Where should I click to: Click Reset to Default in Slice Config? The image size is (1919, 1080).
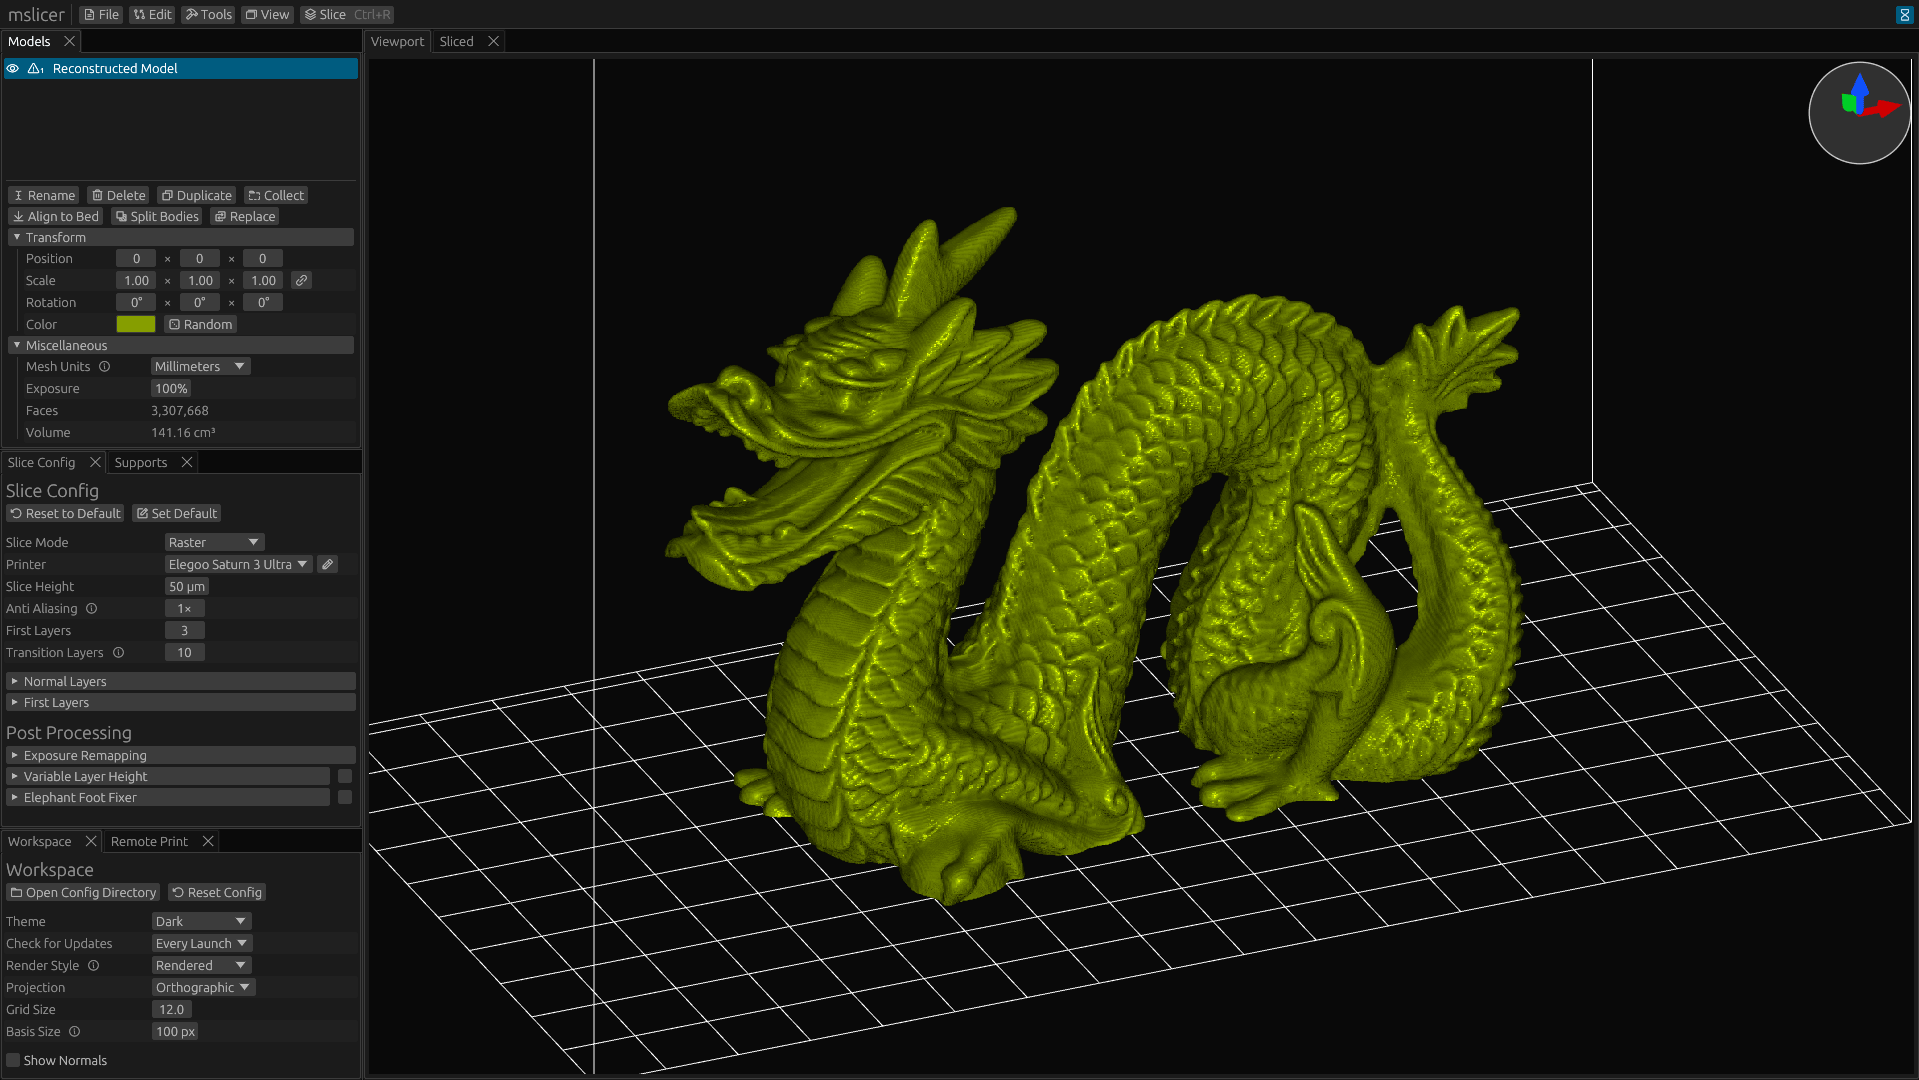pyautogui.click(x=65, y=514)
